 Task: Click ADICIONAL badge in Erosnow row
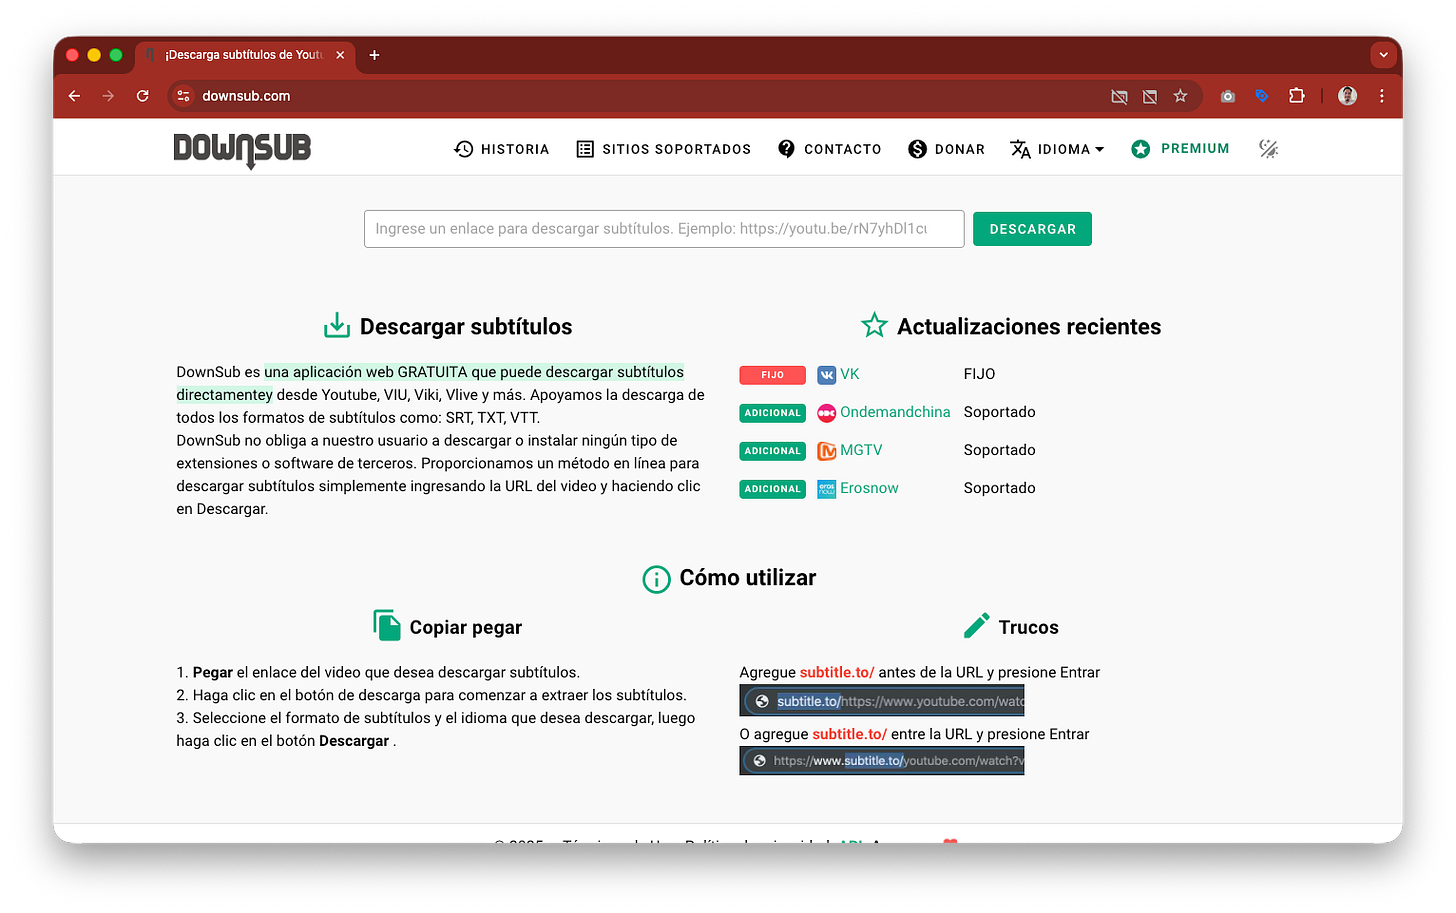(x=772, y=489)
